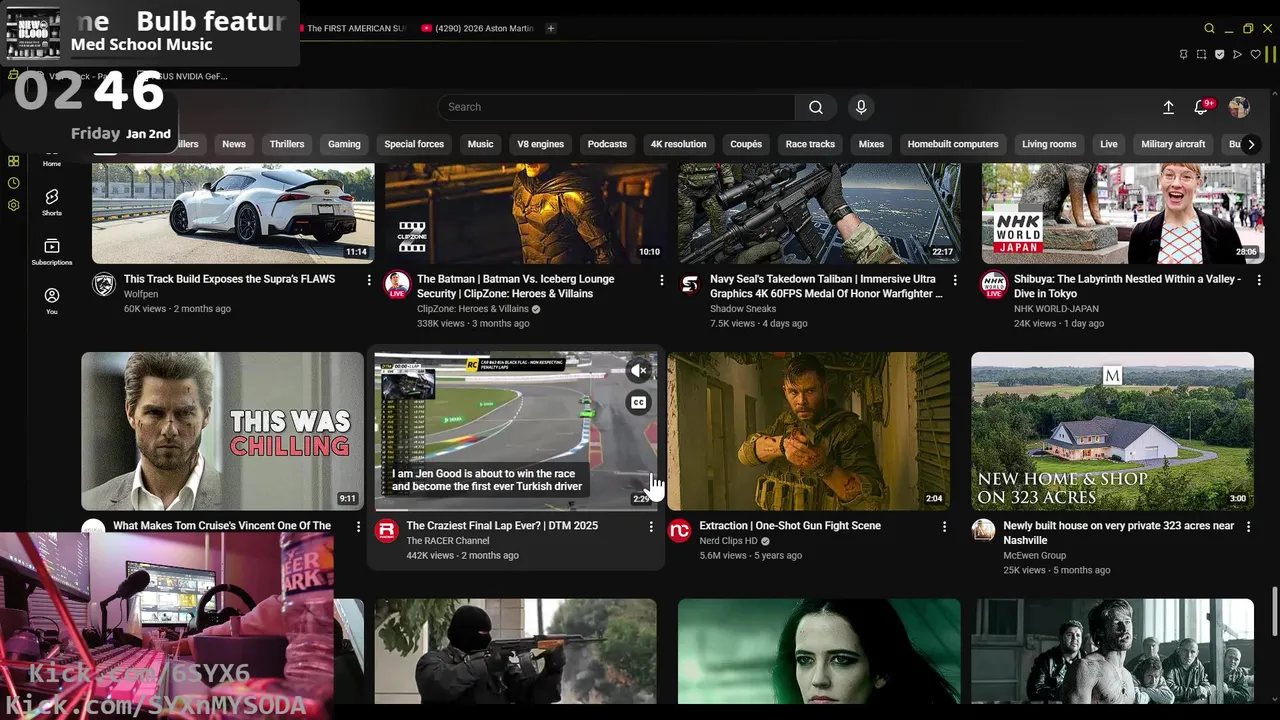This screenshot has width=1280, height=720.
Task: Open the more options menu for the DTM 2025 video
Action: point(651,526)
